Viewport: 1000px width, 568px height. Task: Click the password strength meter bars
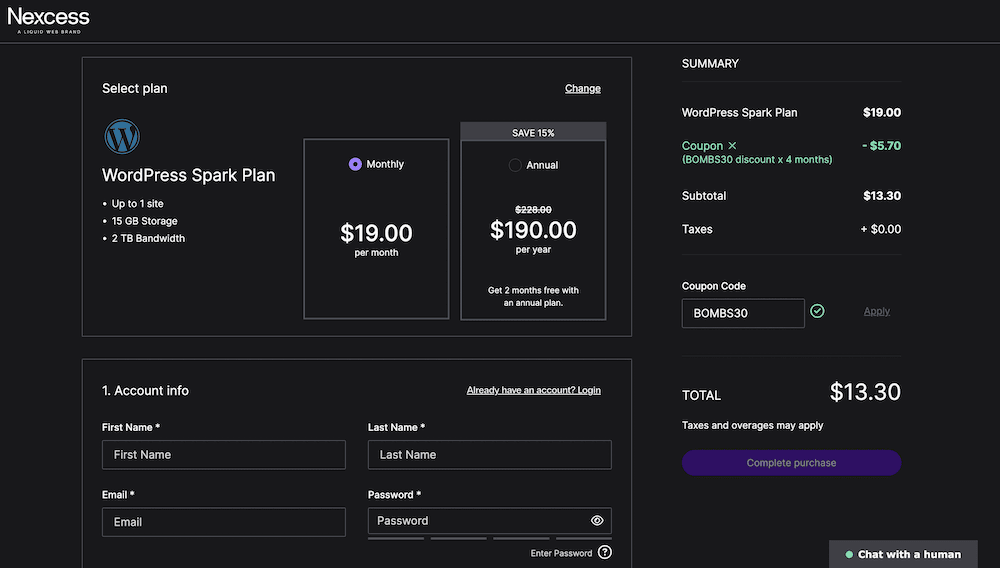[490, 539]
